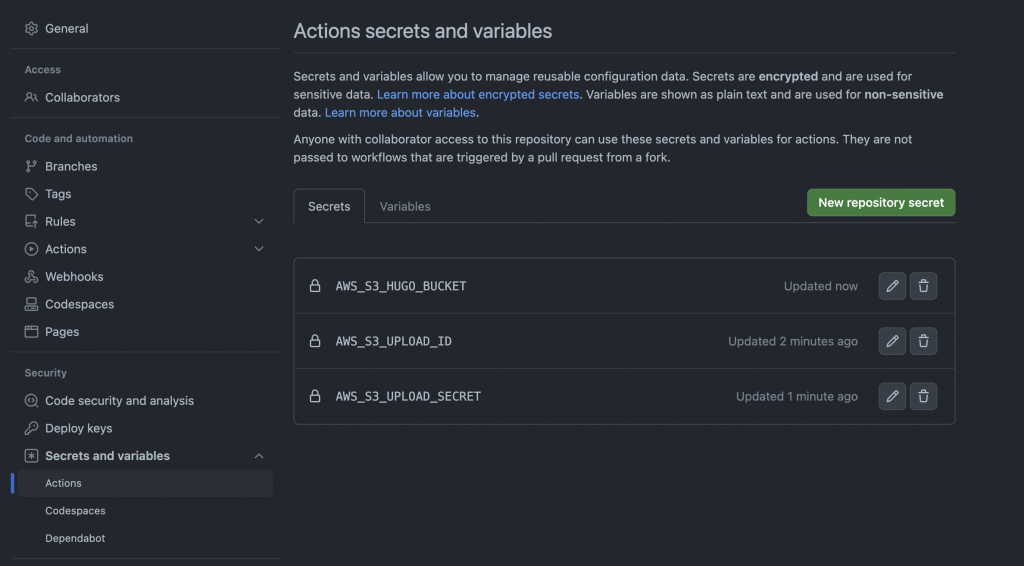The height and width of the screenshot is (566, 1024).
Task: Remove AWS_S3_UPLOAD_ID with trash icon
Action: click(x=923, y=341)
